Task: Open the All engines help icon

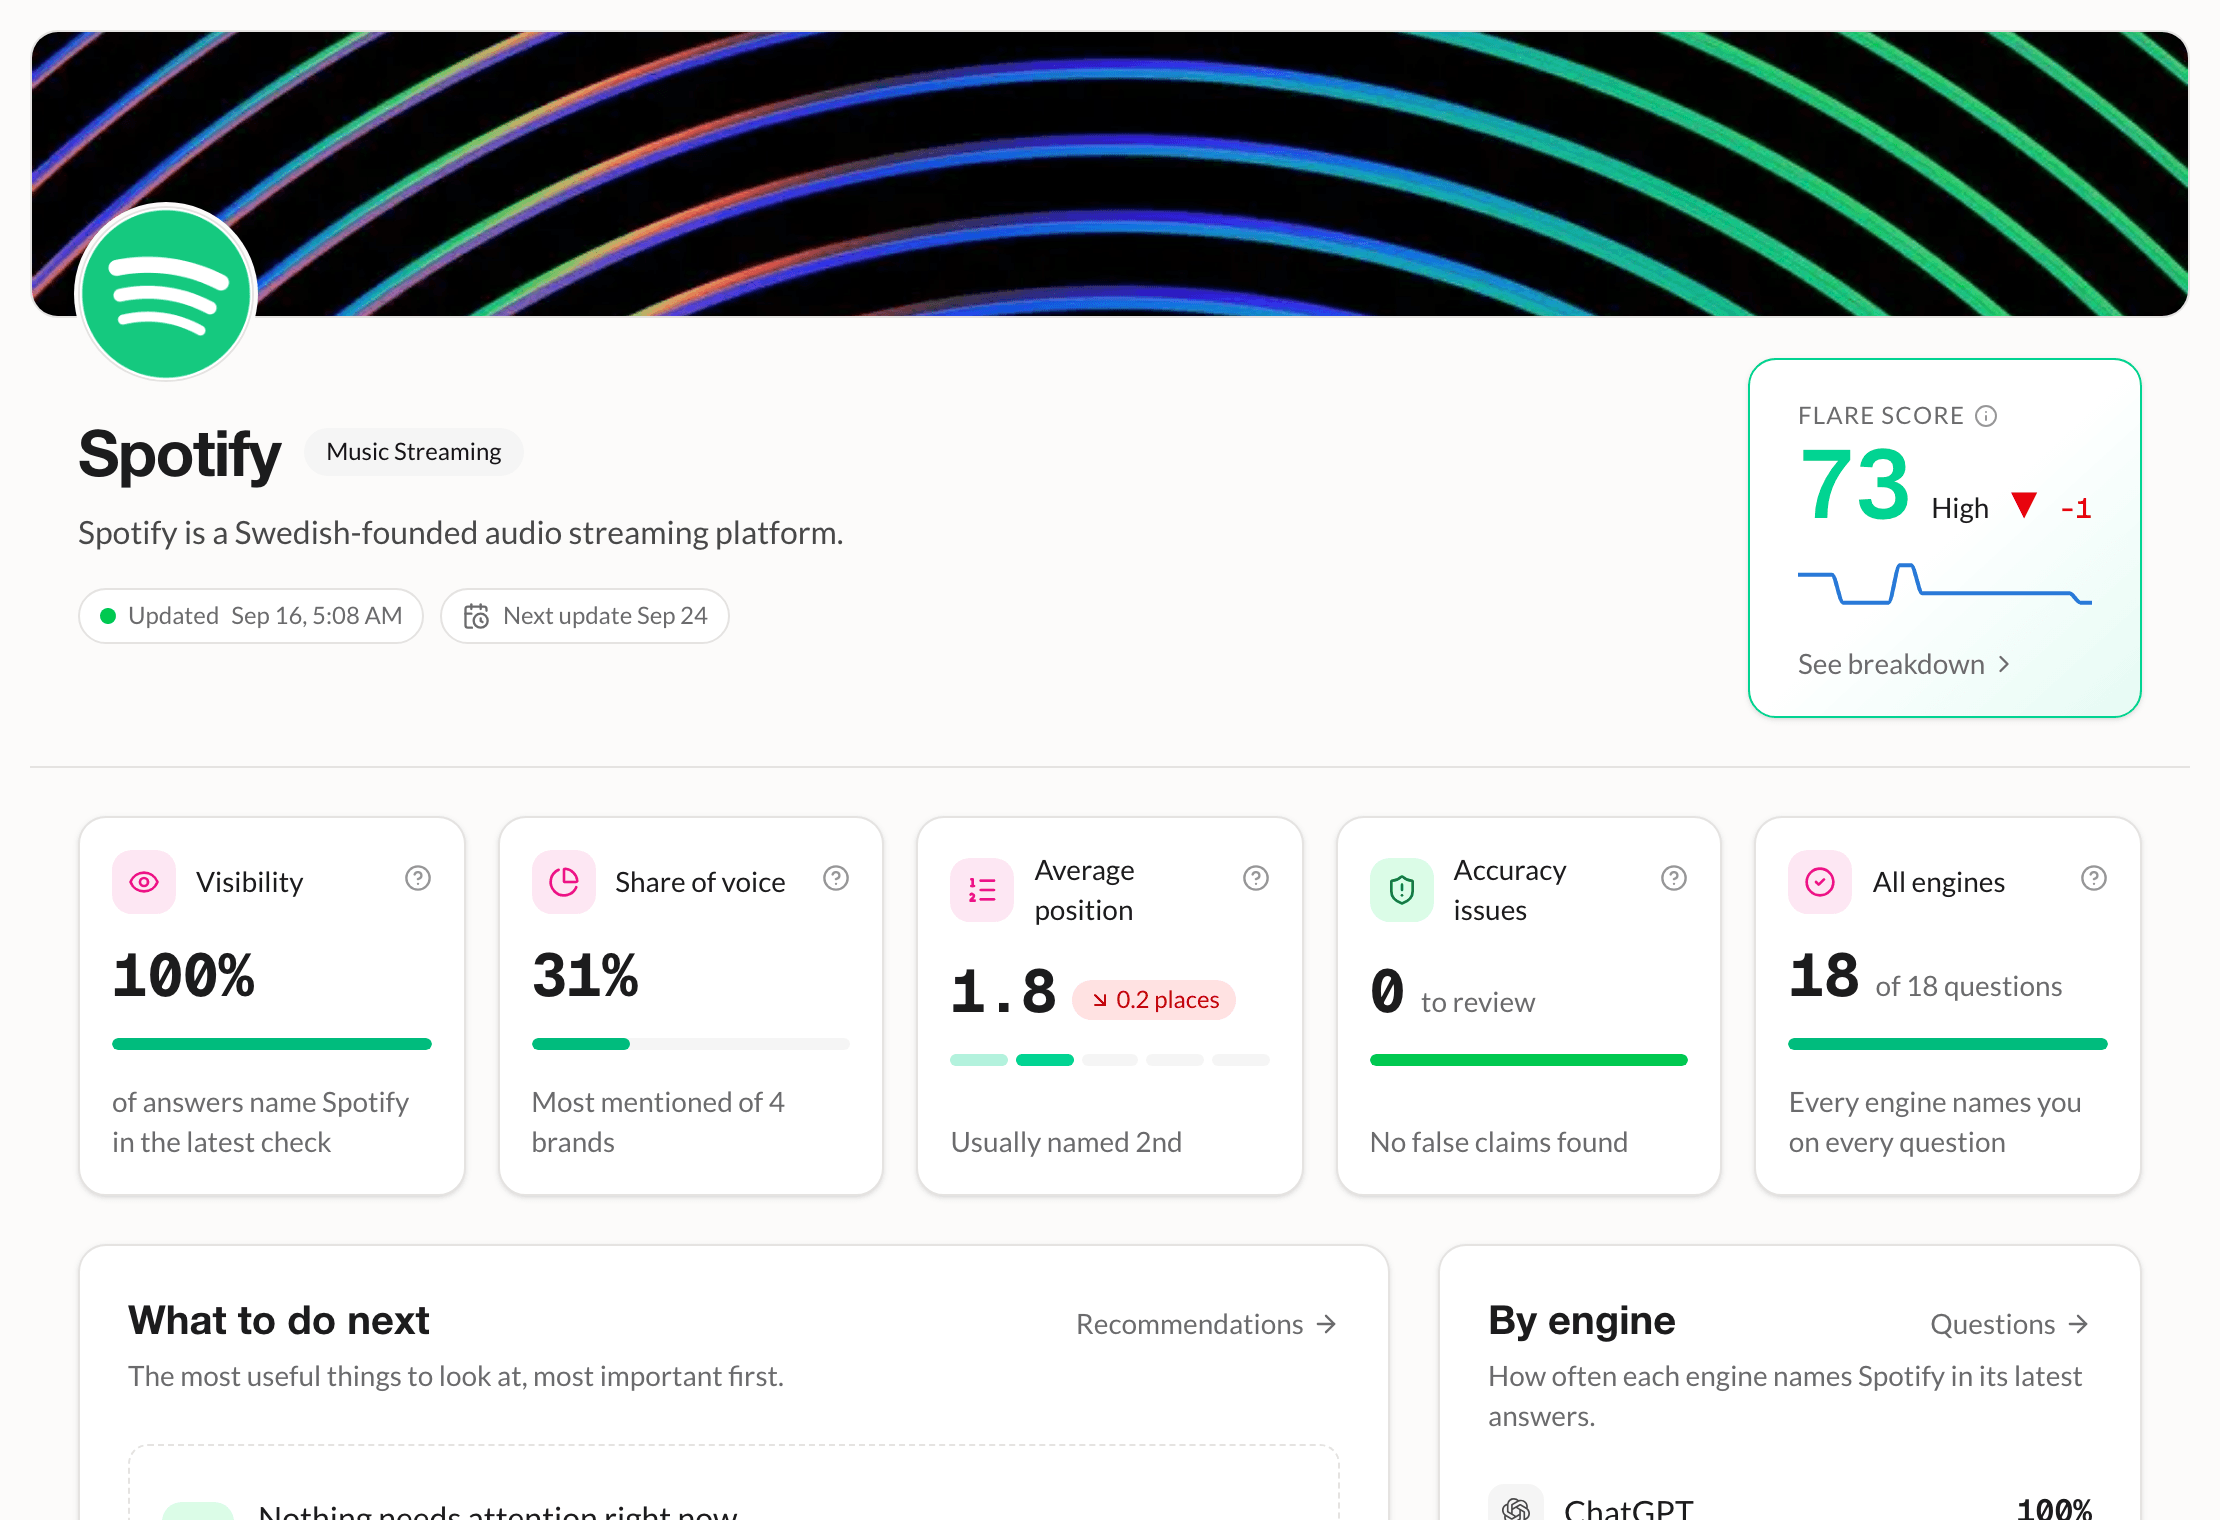Action: (2094, 878)
